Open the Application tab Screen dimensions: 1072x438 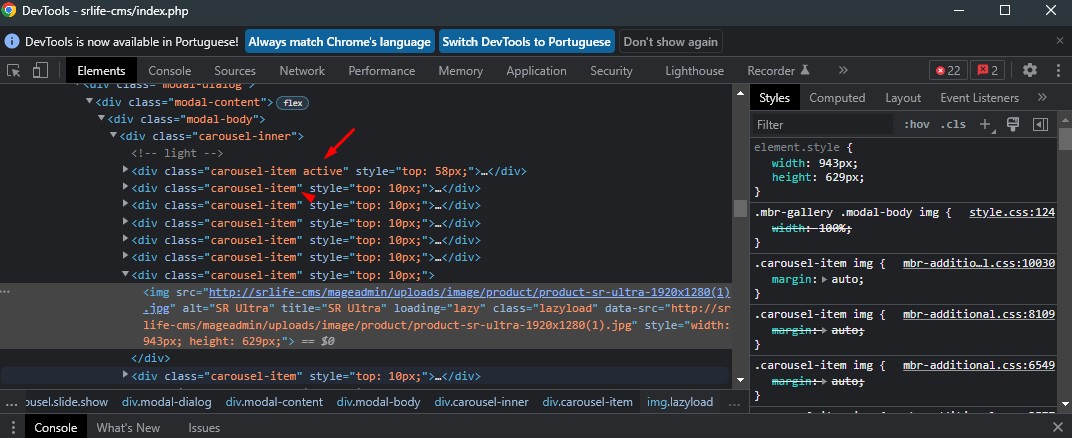pos(537,70)
